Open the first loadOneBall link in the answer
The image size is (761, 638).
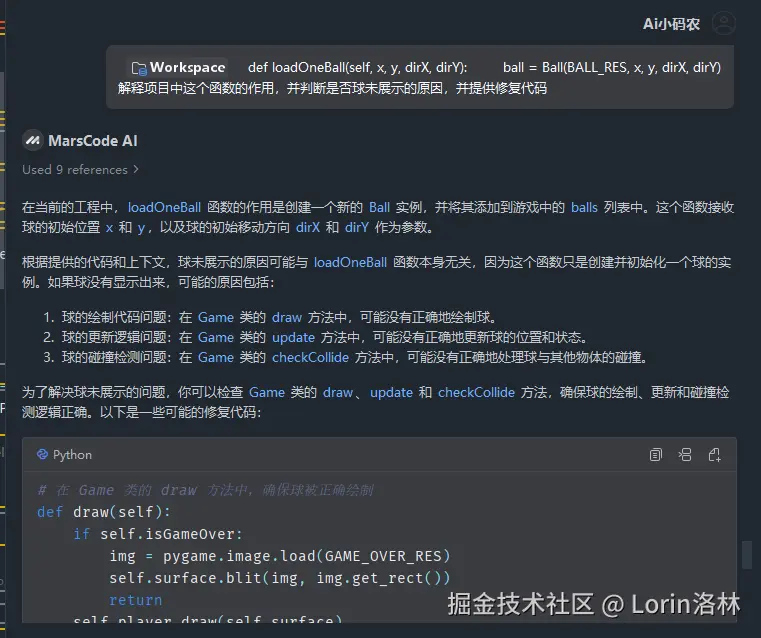pyautogui.click(x=164, y=208)
